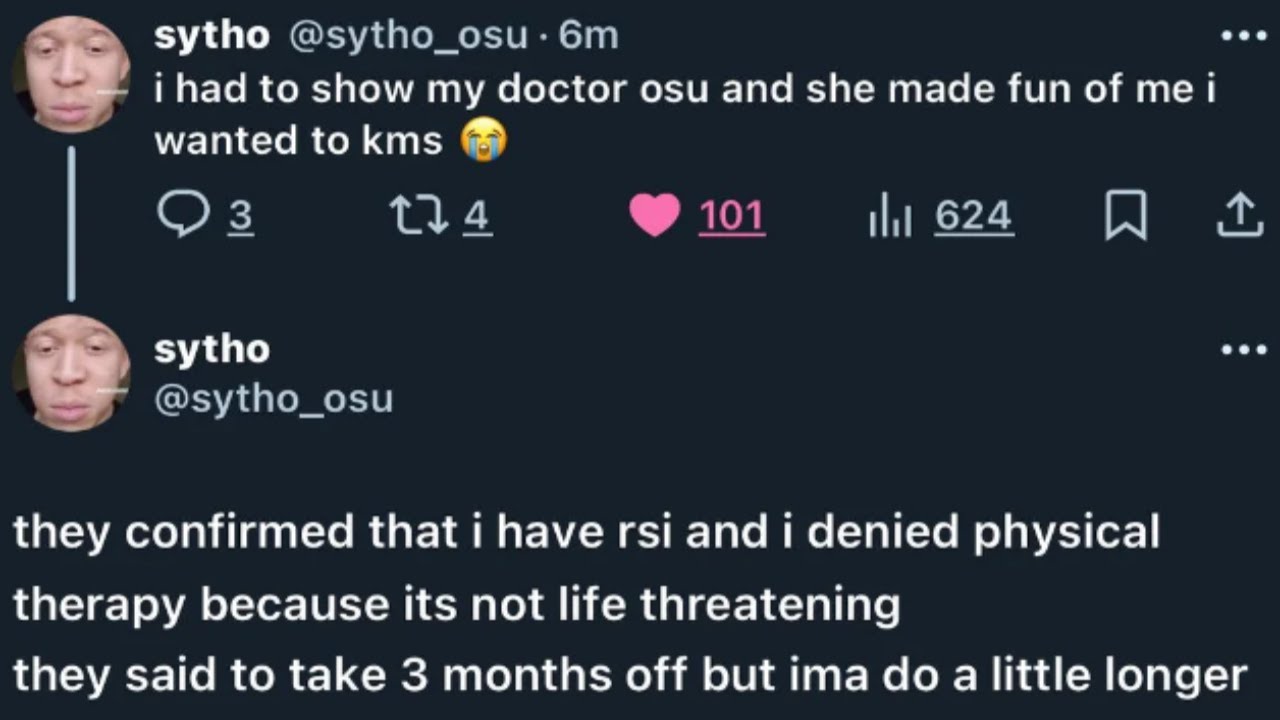
Task: Click the share upload icon
Action: [1239, 216]
